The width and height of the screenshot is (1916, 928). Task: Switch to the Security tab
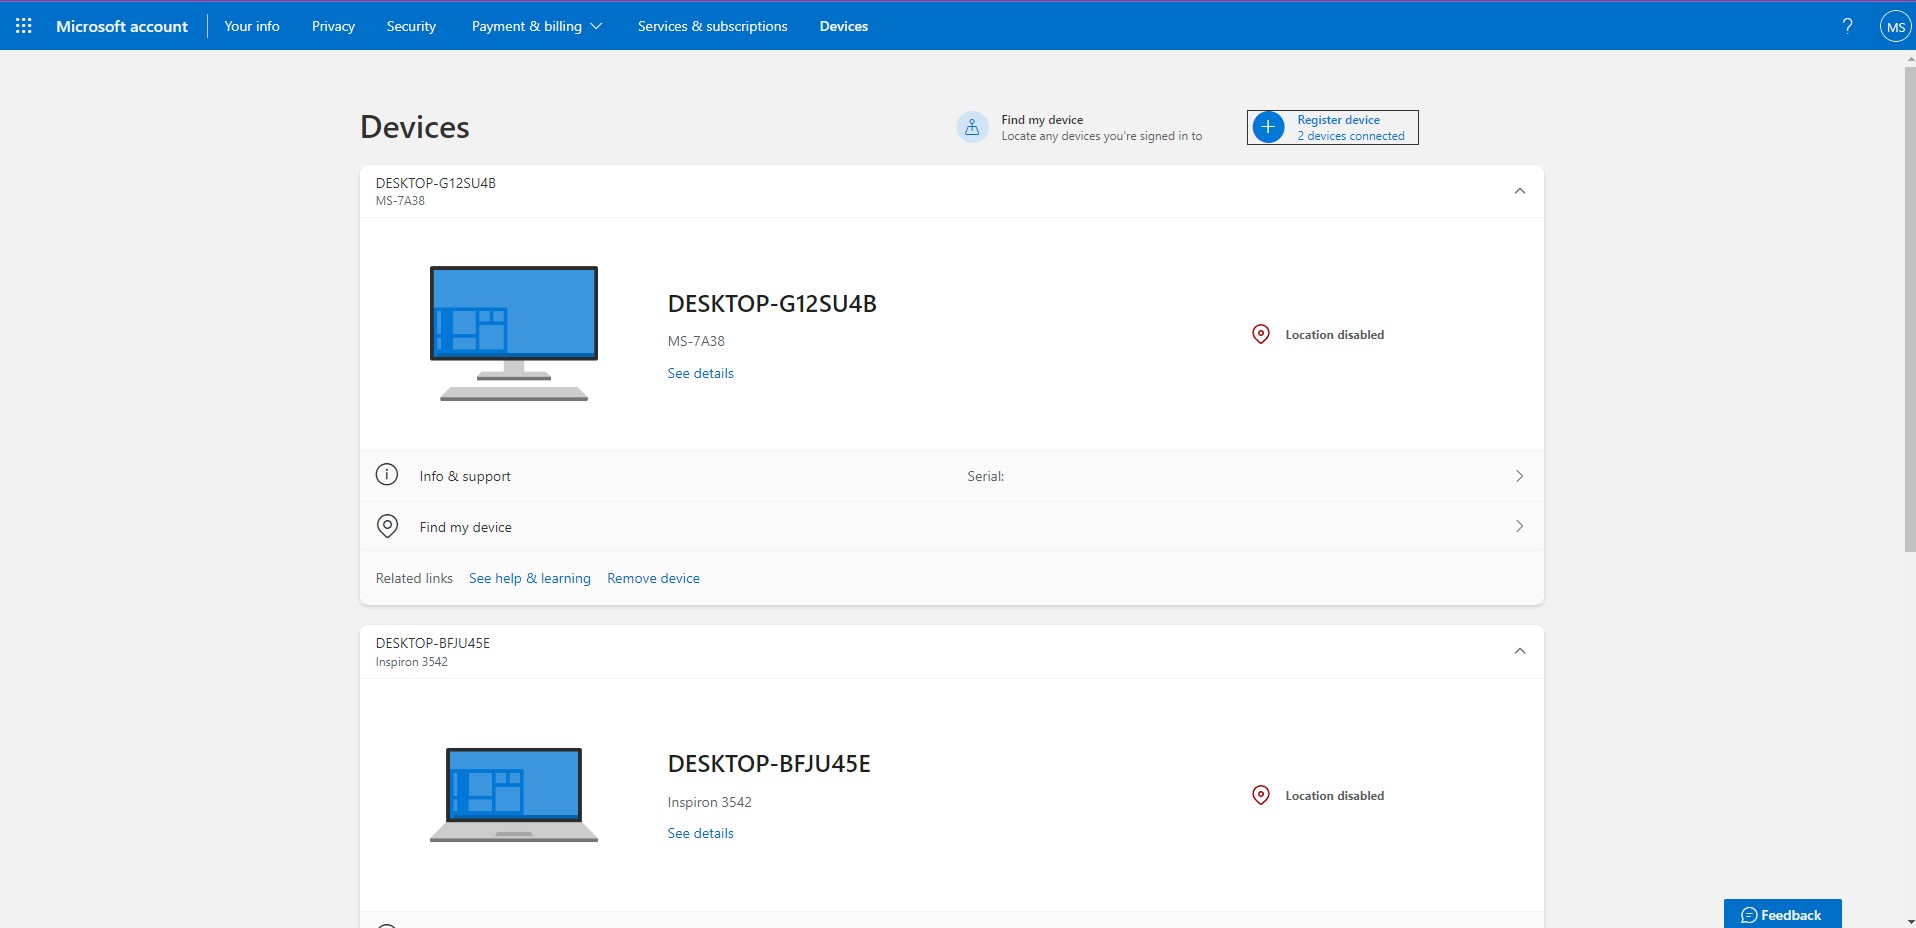pos(411,26)
